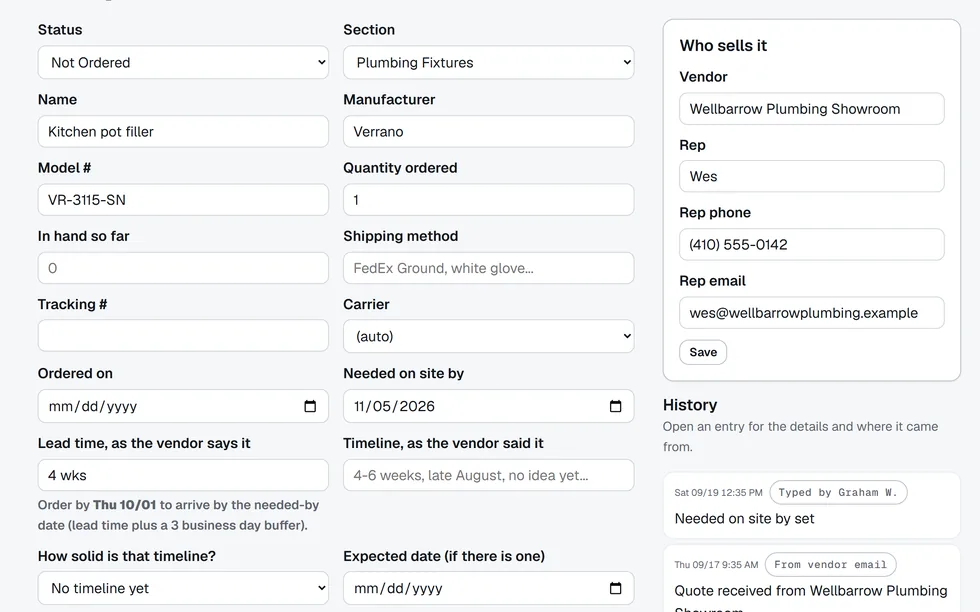Viewport: 980px width, 612px height.
Task: Open calendar picker for Expected date field
Action: (x=616, y=588)
